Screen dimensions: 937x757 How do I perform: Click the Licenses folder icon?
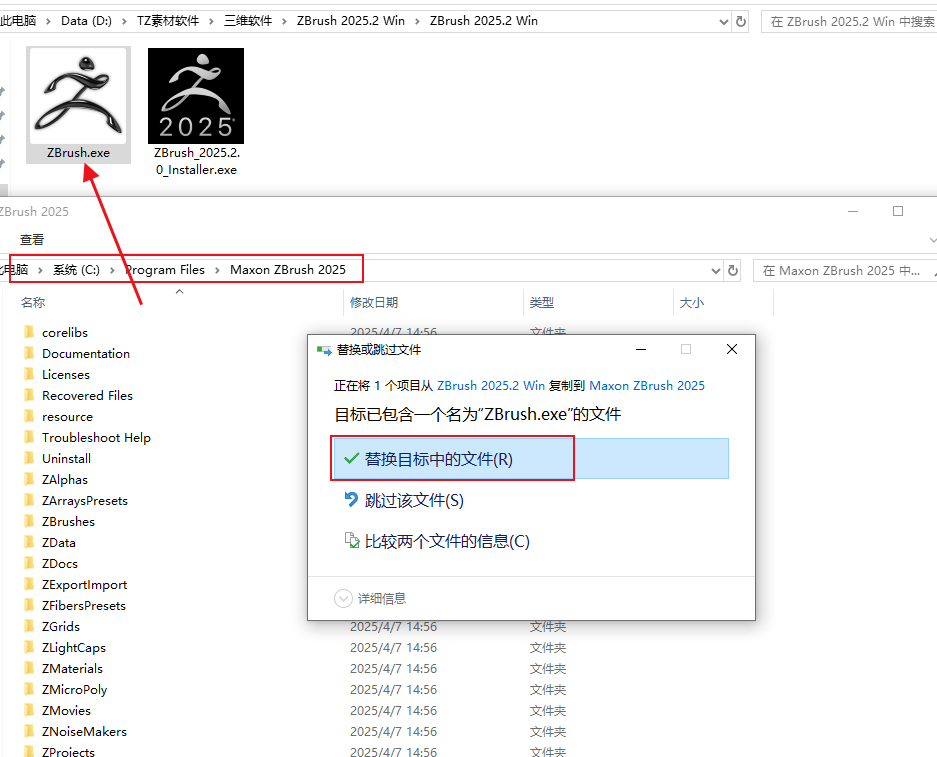tap(29, 374)
